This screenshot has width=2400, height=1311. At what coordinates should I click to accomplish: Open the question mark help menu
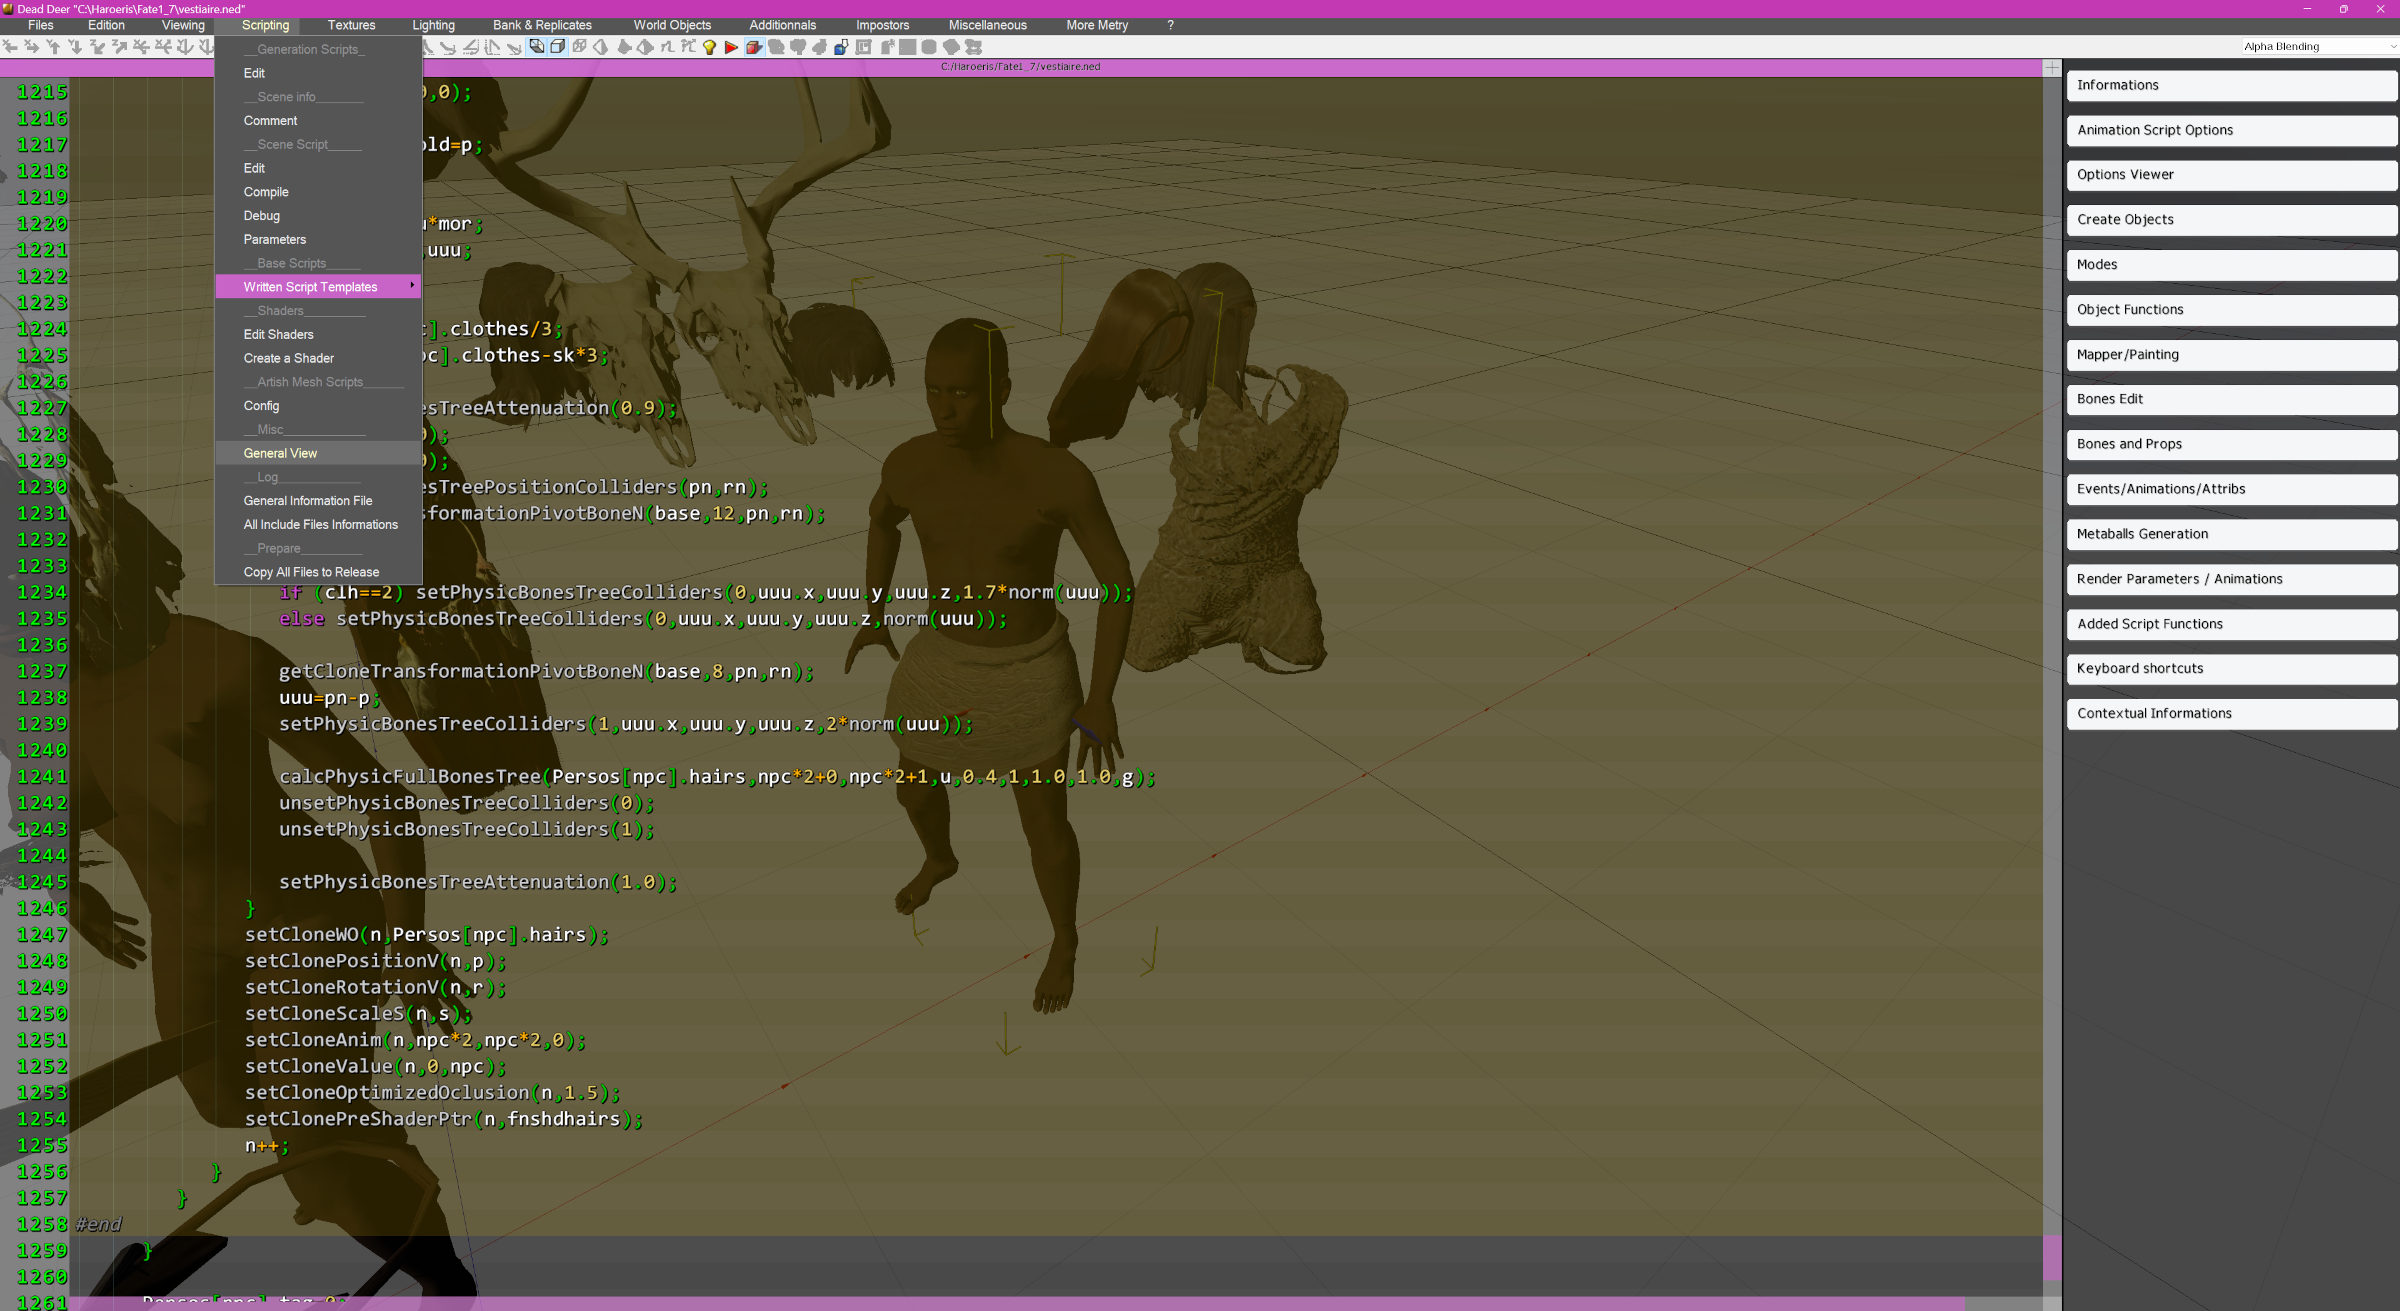[x=1170, y=25]
